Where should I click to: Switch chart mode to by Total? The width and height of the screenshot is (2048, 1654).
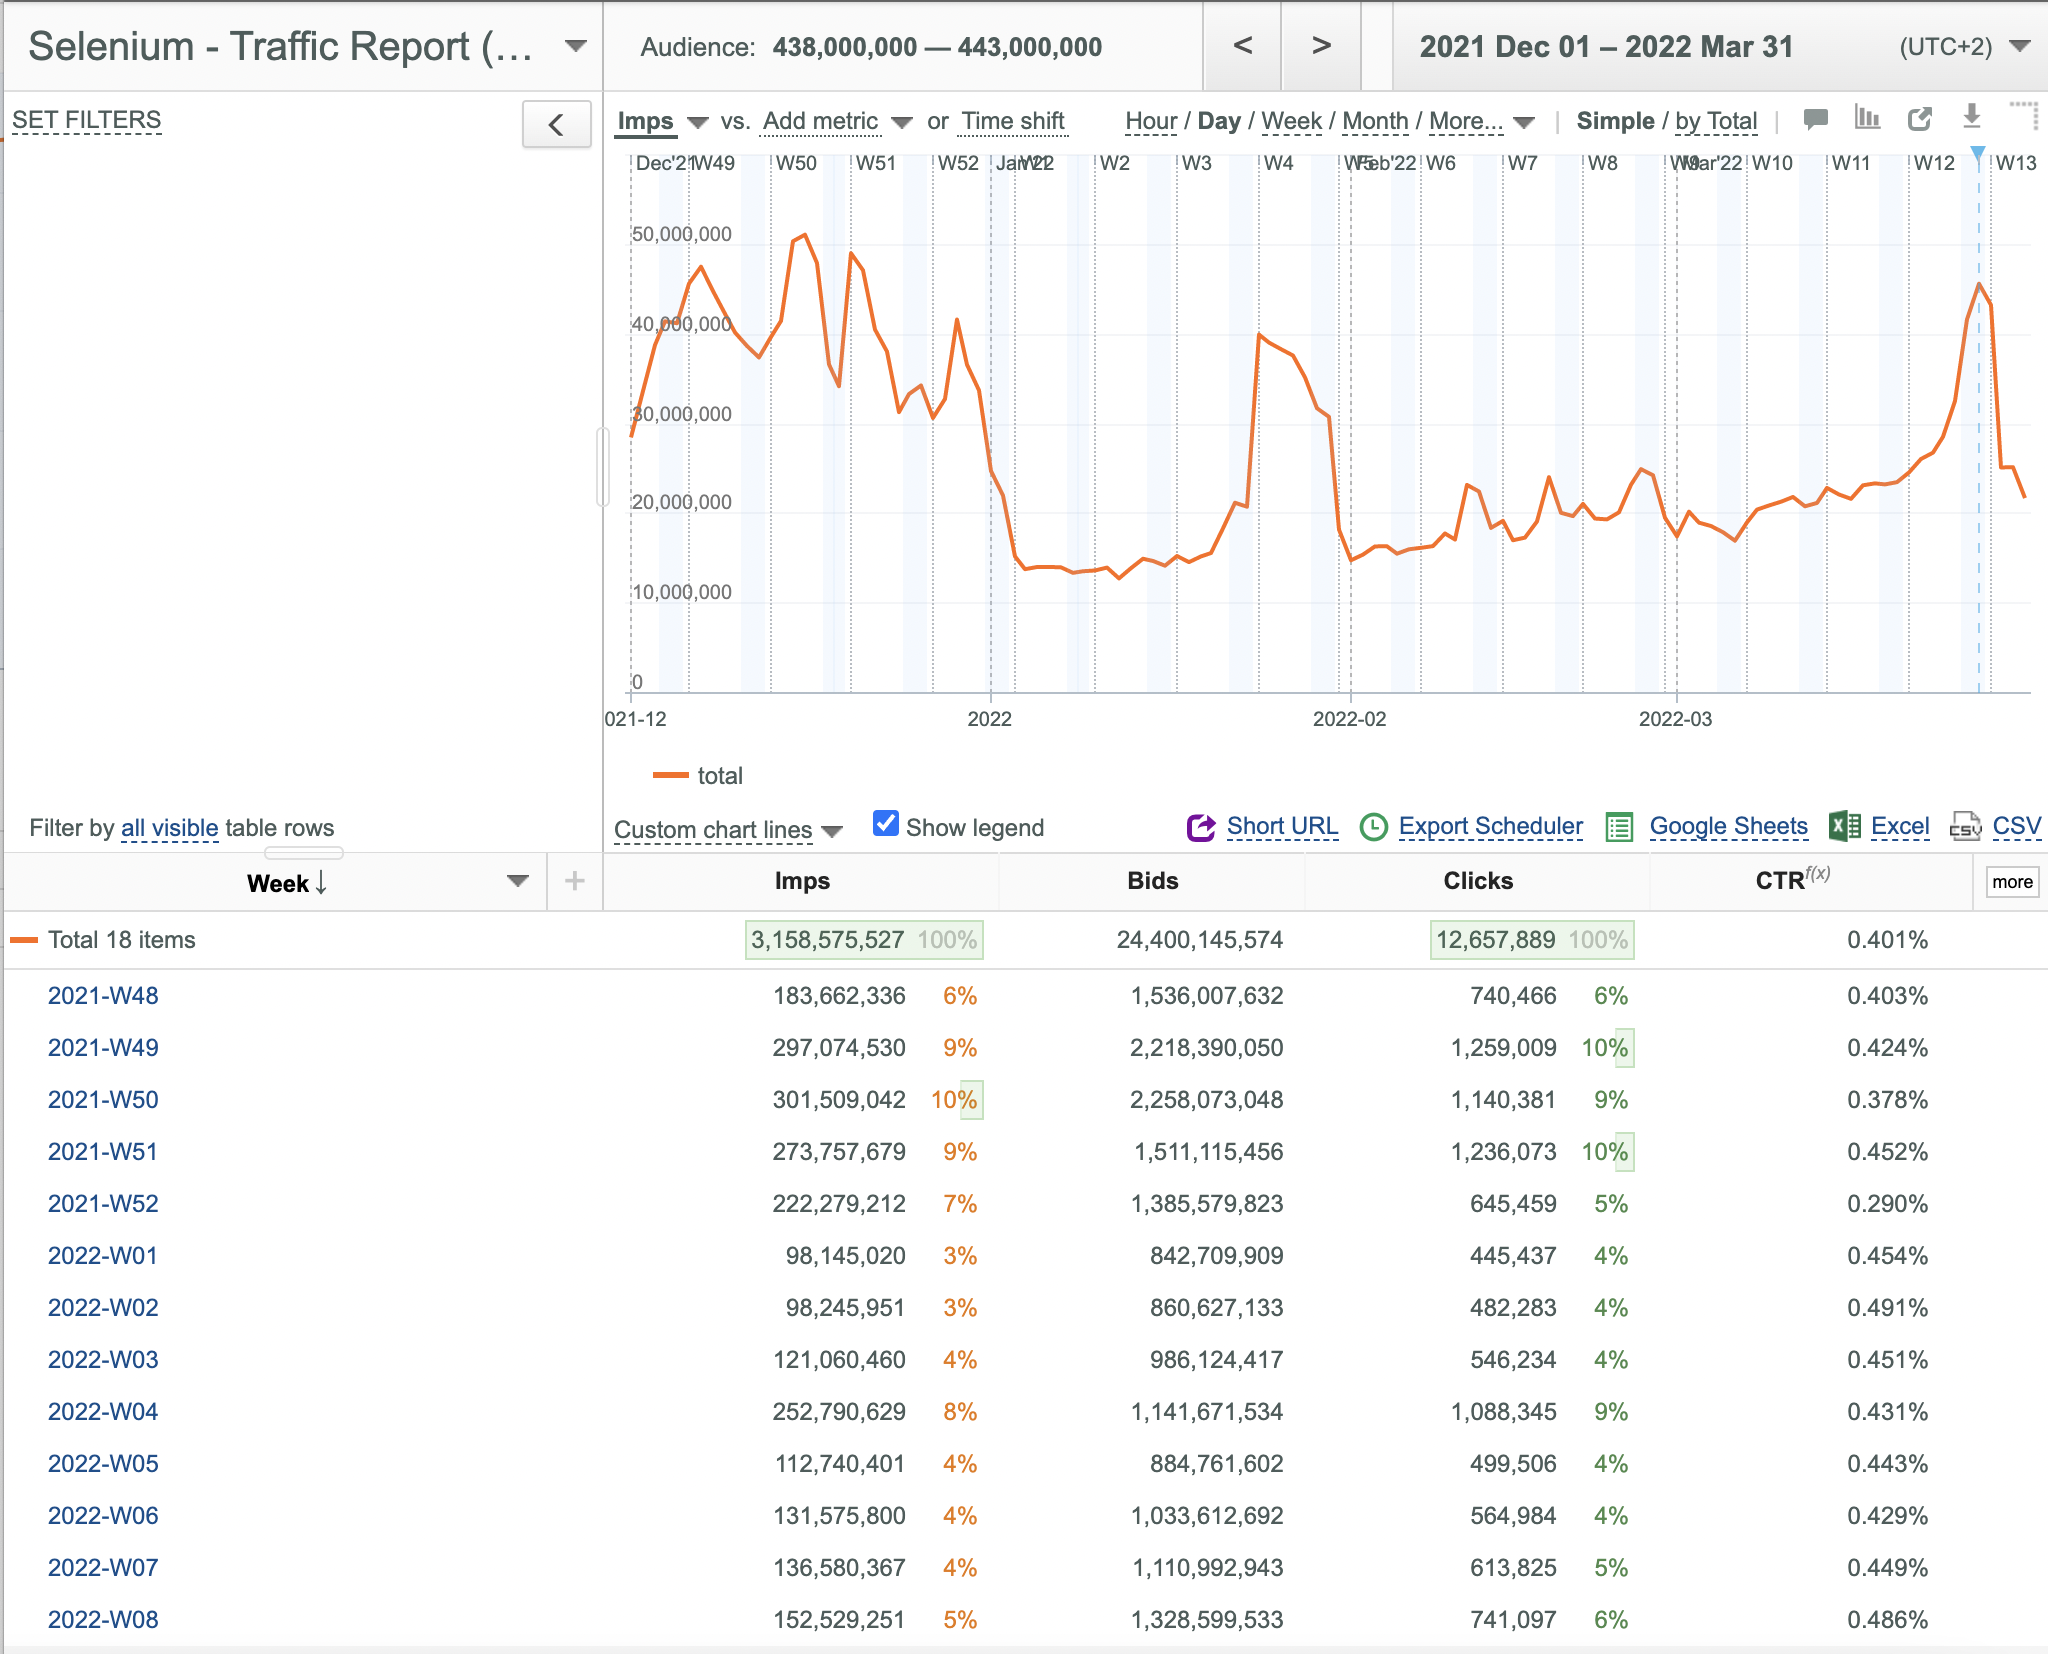[x=1716, y=121]
